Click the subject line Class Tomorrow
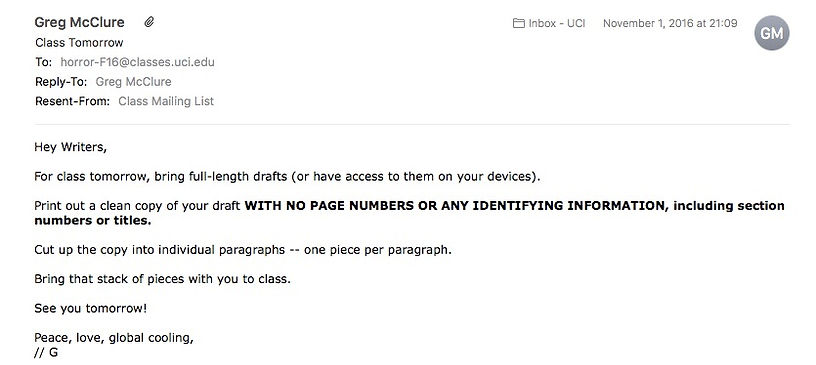 pos(79,43)
